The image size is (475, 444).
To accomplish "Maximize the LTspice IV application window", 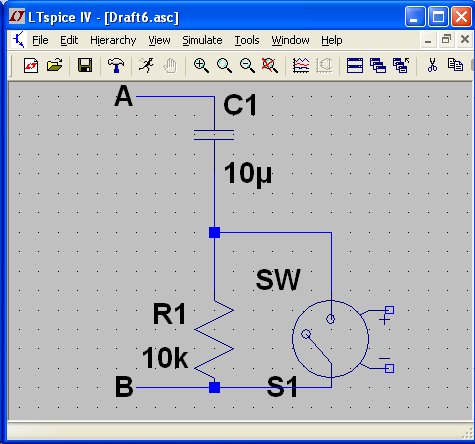I will coord(438,16).
